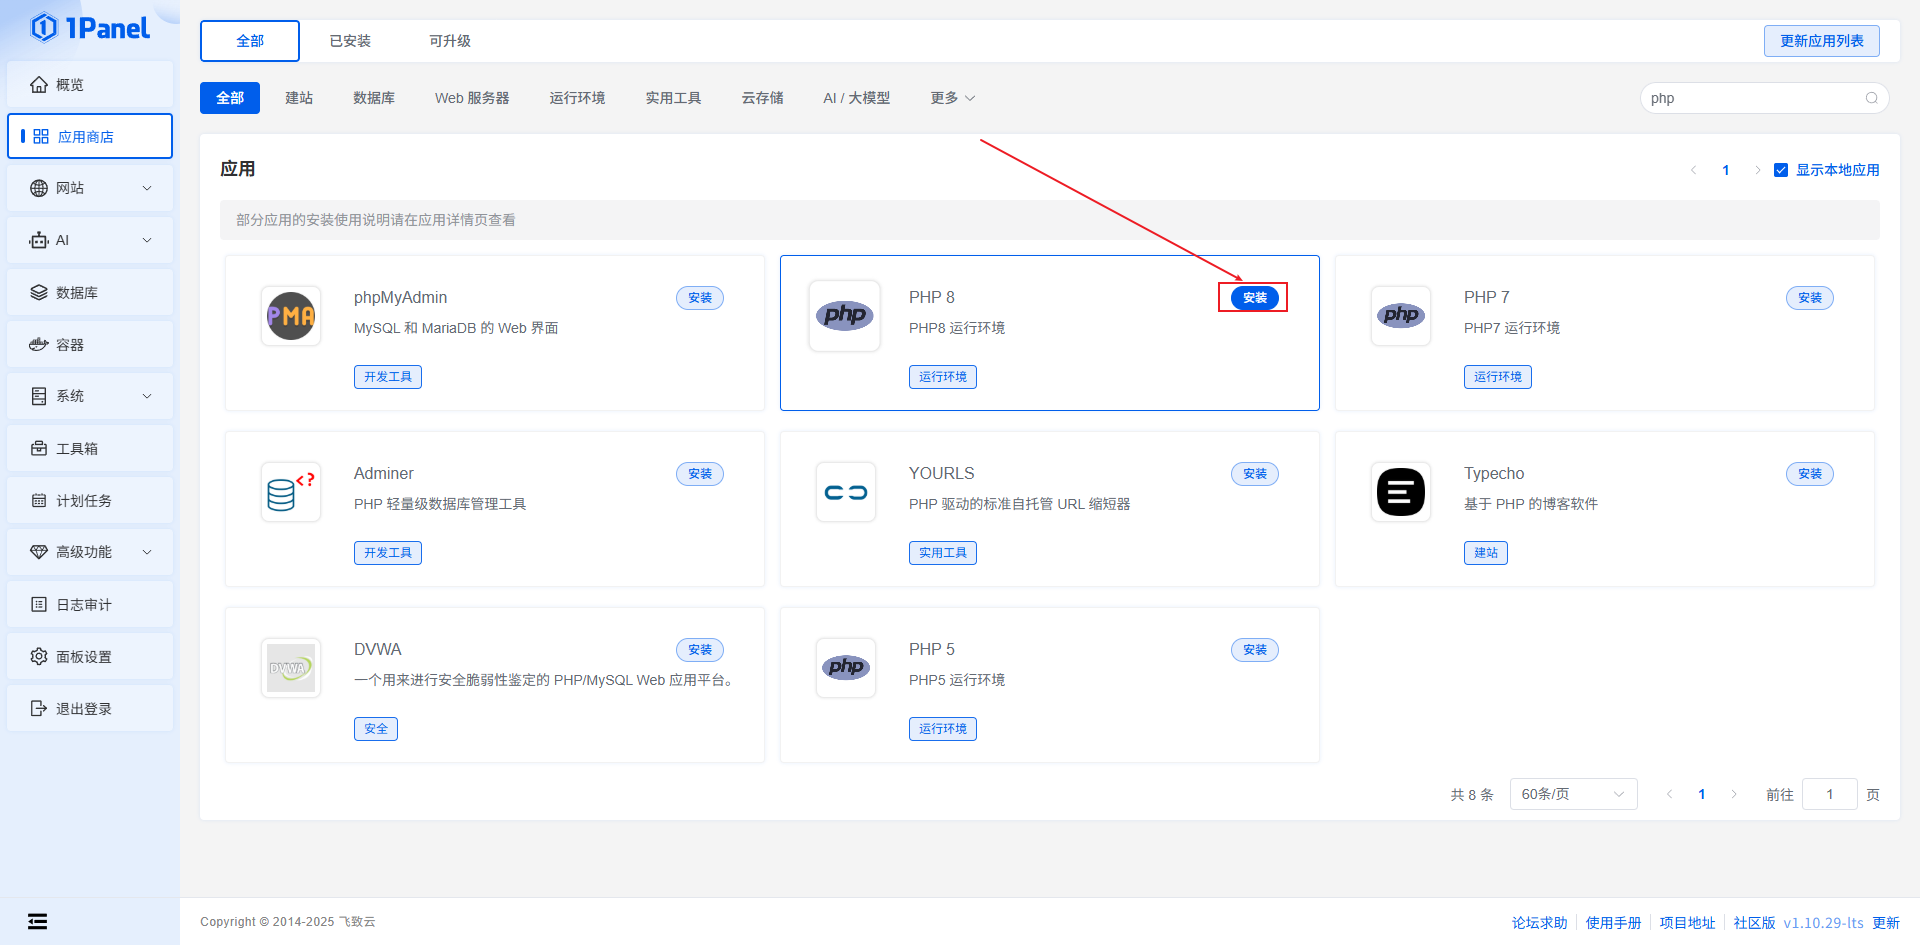Click the 系统 sidebar icon
Image resolution: width=1920 pixels, height=945 pixels.
pos(39,396)
